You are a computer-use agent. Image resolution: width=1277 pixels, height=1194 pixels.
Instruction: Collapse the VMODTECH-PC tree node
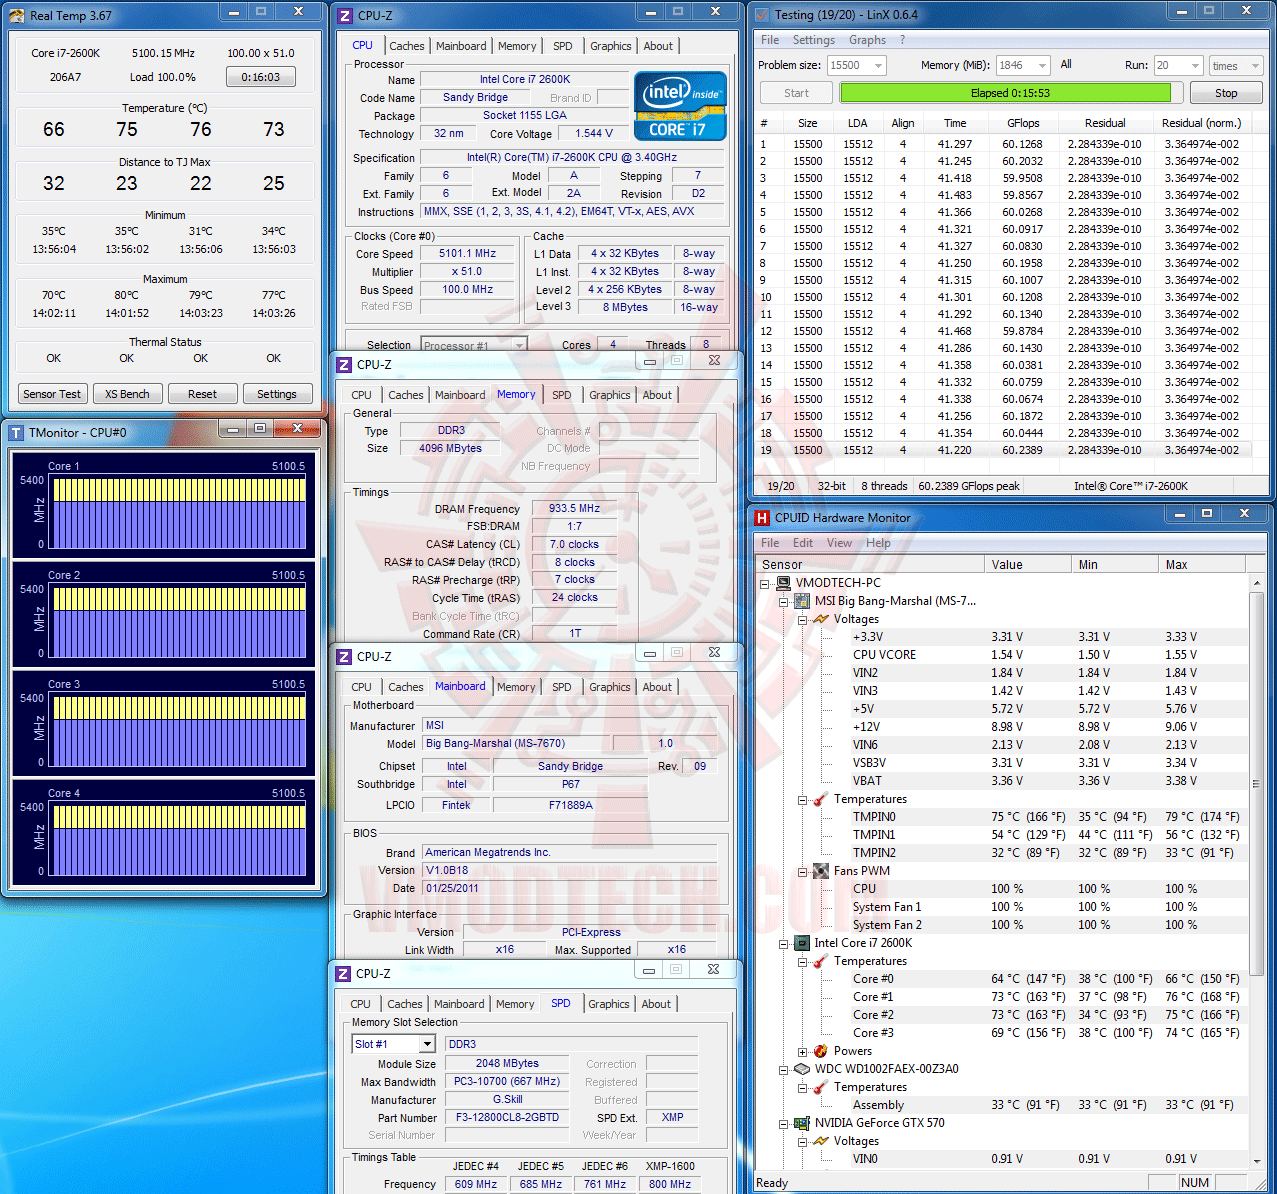[x=765, y=583]
